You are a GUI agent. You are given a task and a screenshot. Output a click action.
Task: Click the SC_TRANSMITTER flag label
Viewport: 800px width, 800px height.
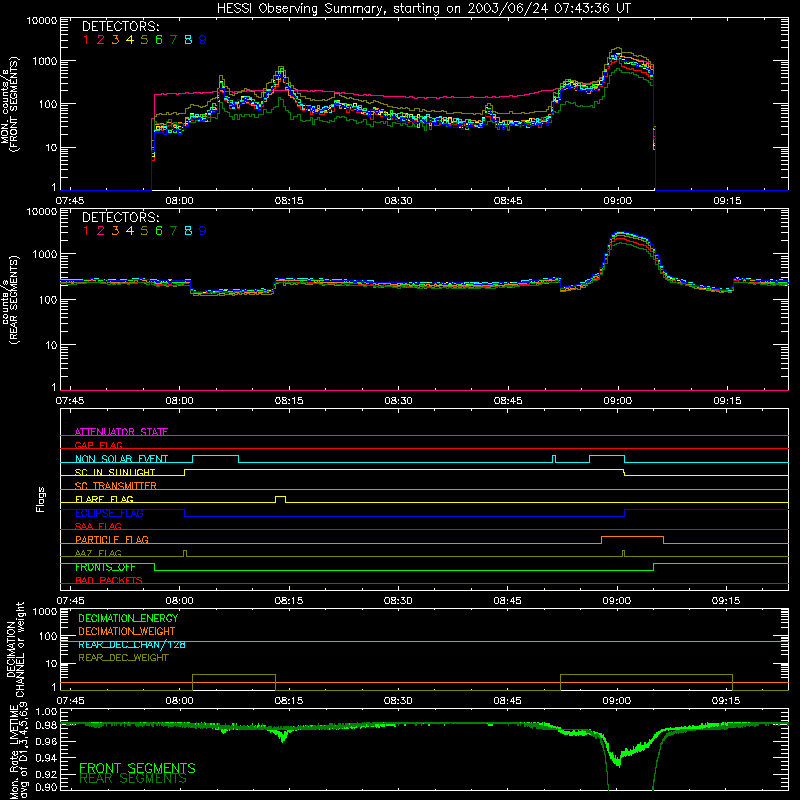click(115, 485)
